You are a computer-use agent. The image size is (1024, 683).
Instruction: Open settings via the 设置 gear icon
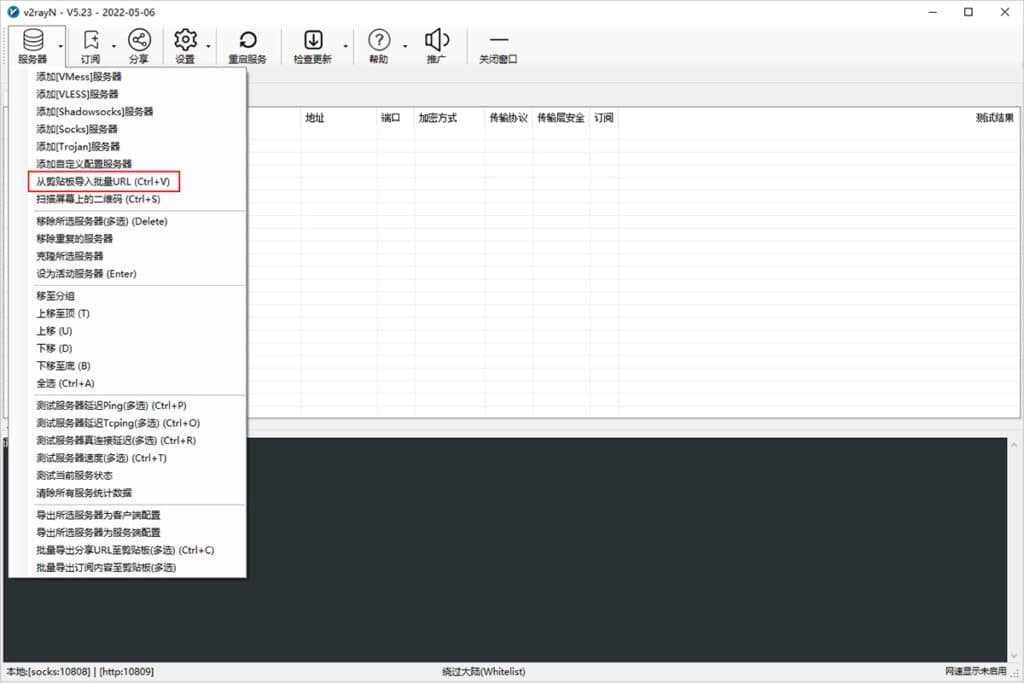click(x=186, y=41)
